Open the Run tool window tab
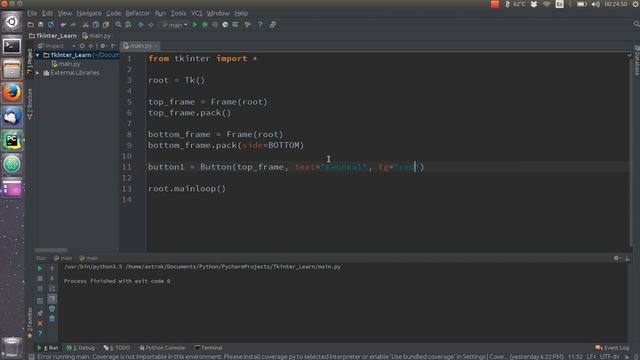Screen dimensions: 640x360 [48, 348]
